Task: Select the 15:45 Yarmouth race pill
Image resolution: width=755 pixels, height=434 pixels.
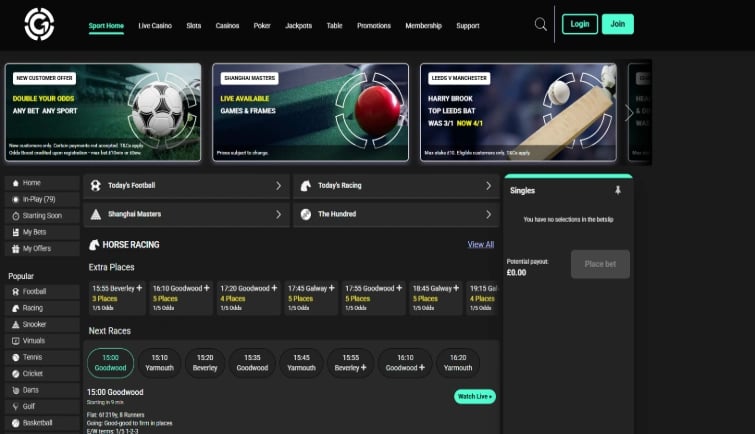Action: [301, 363]
